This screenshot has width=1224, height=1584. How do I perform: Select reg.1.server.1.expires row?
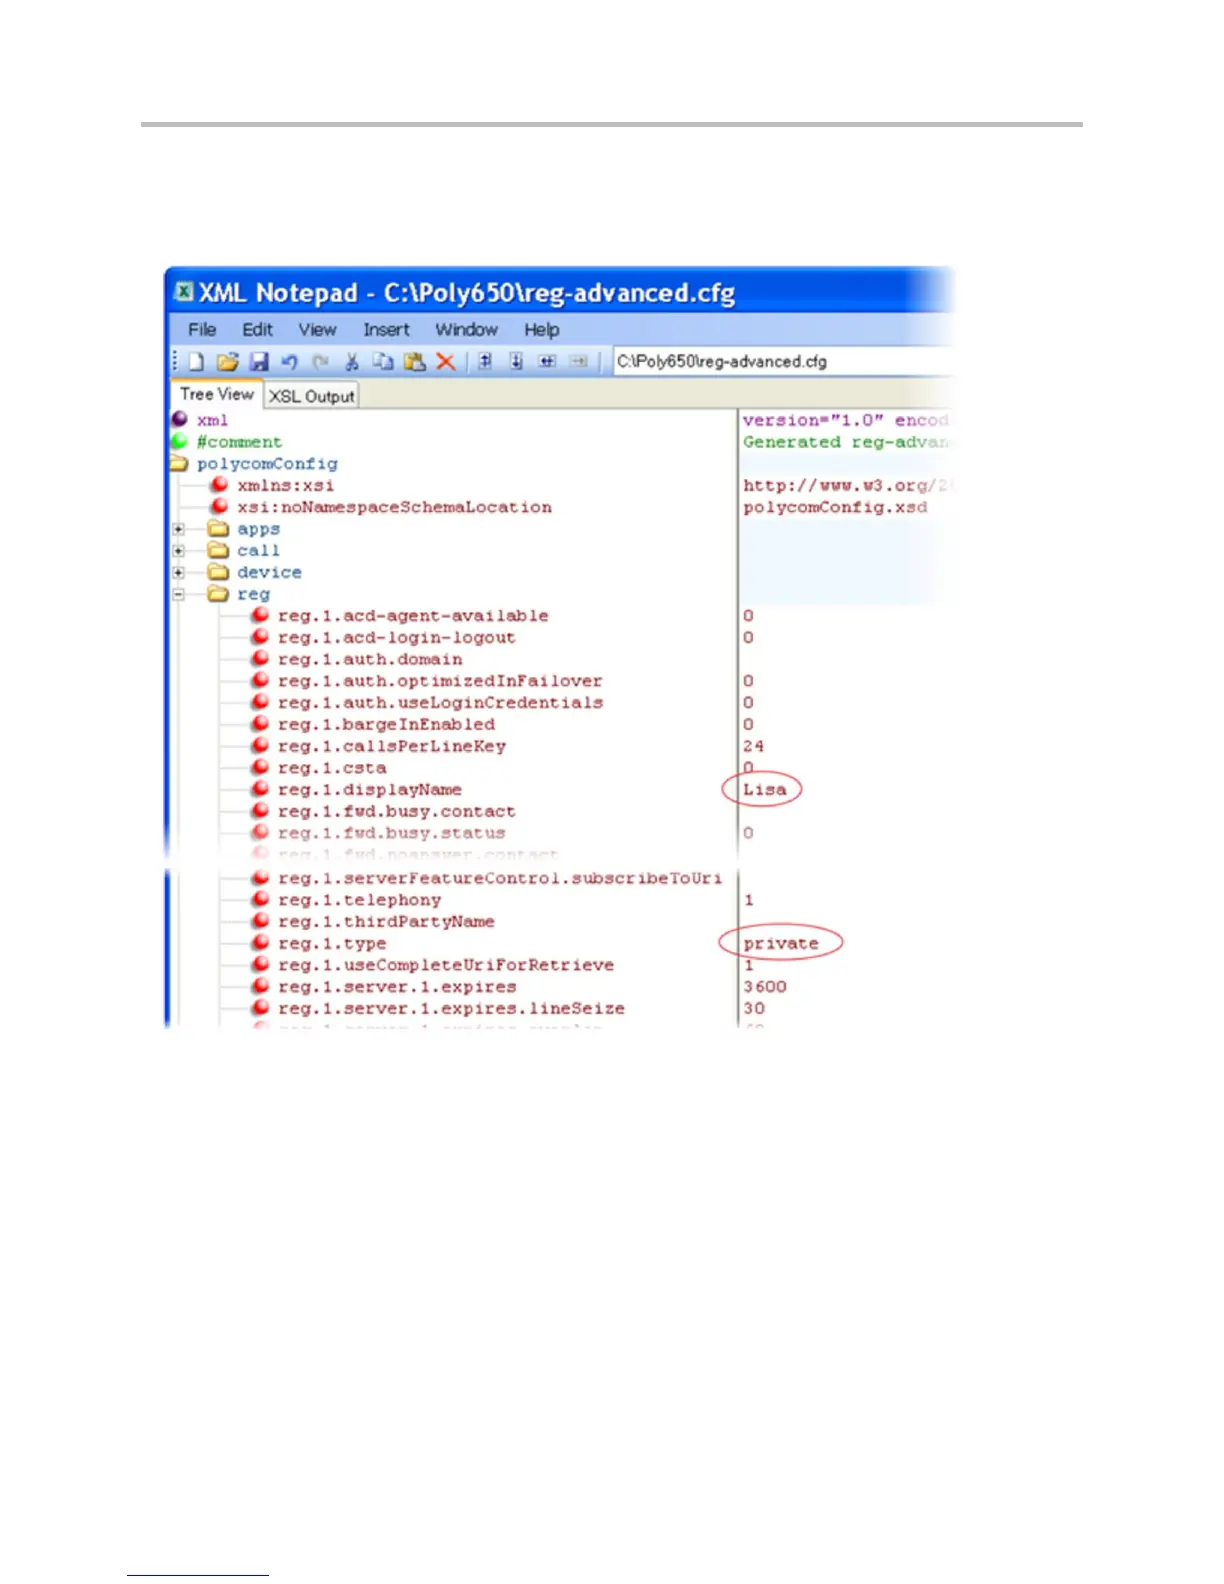[397, 987]
